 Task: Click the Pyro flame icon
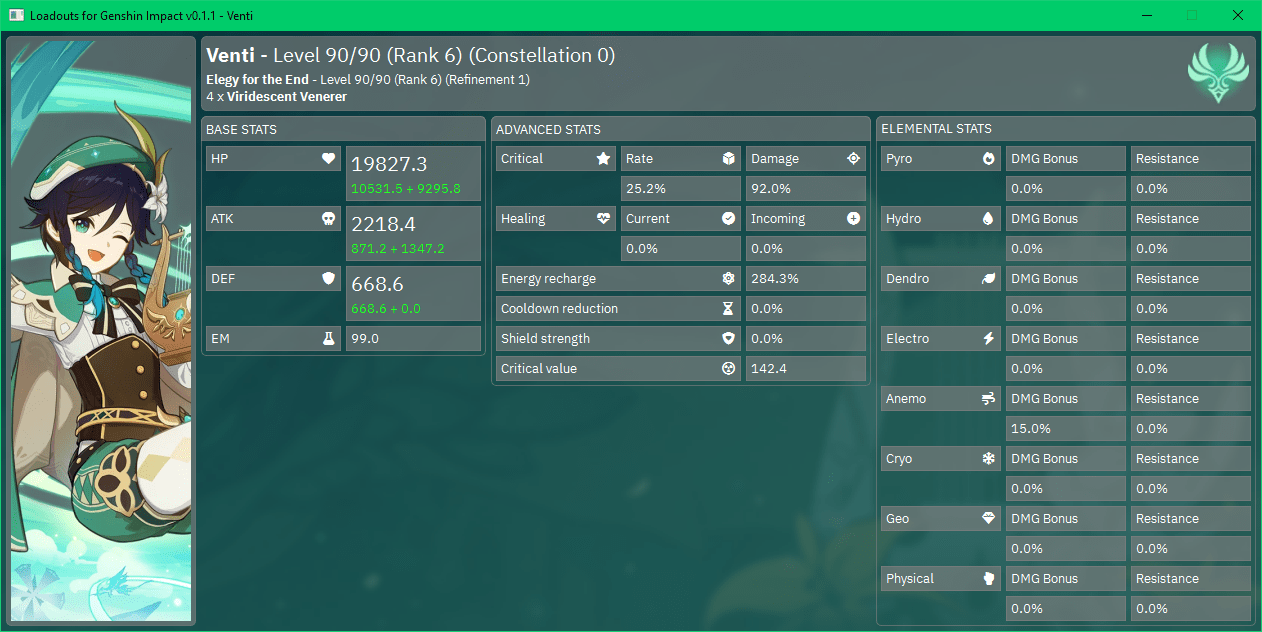(988, 159)
